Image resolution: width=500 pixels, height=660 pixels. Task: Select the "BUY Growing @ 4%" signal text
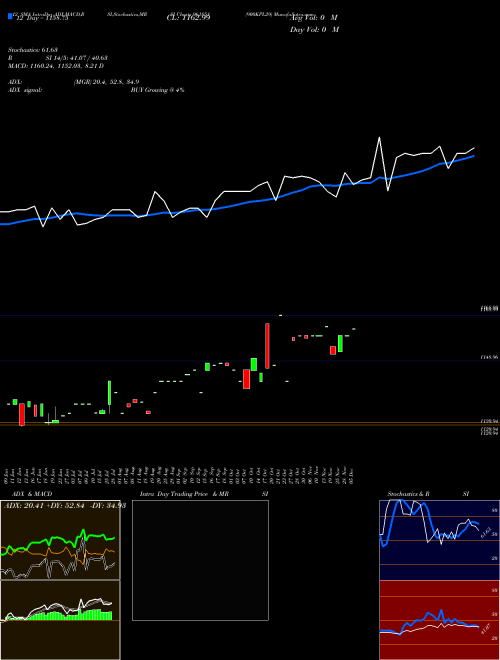pyautogui.click(x=157, y=90)
